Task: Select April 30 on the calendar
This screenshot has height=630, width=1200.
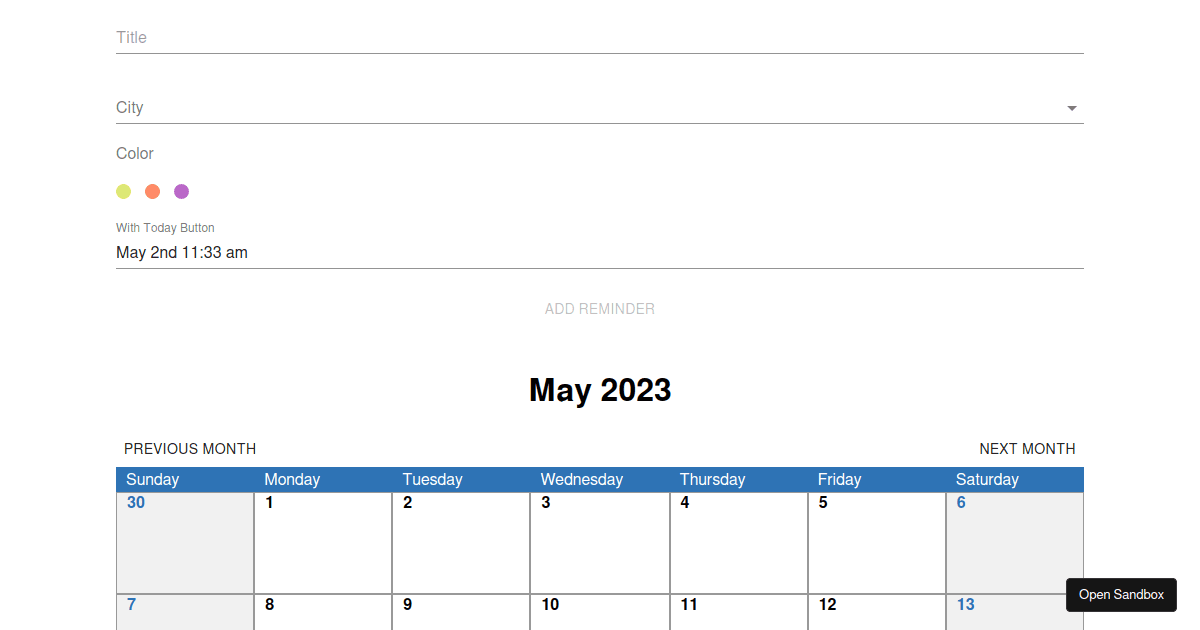Action: [x=184, y=540]
